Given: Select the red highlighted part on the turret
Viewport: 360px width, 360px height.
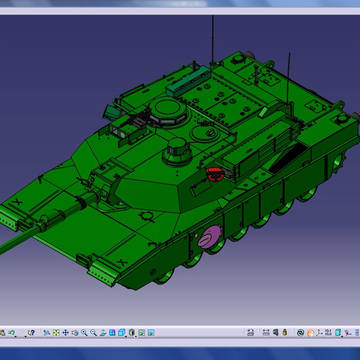Looking at the screenshot, I should [215, 174].
